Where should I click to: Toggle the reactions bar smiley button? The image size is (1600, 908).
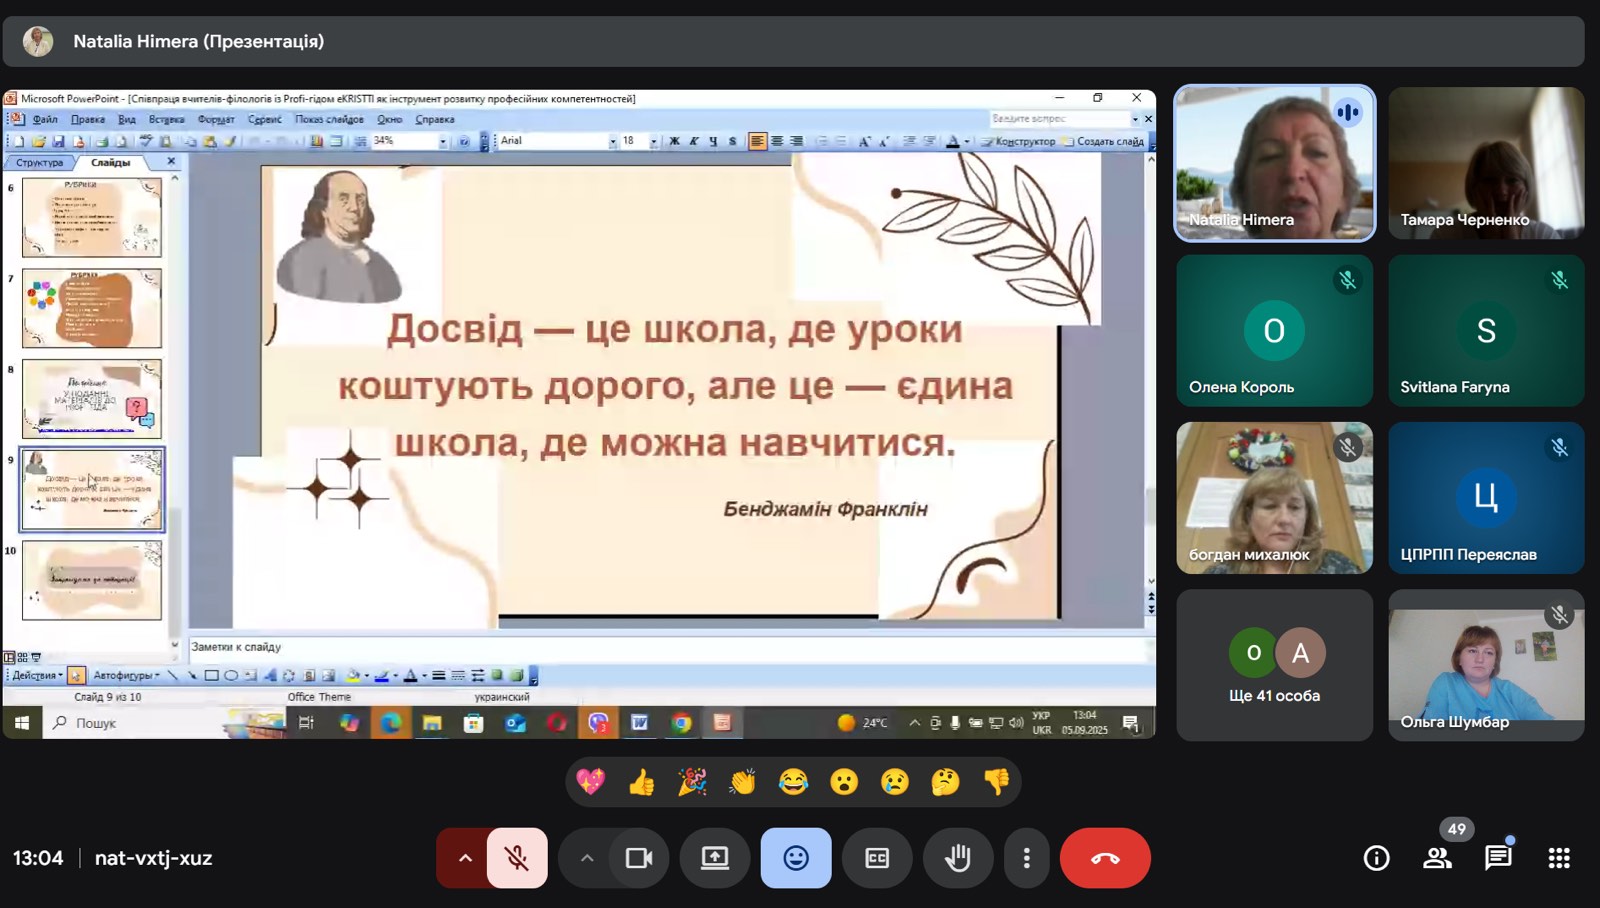click(x=796, y=858)
